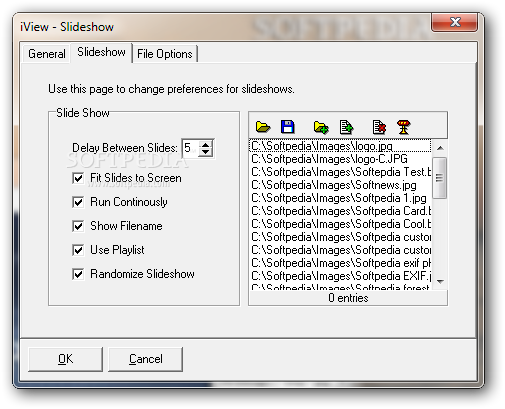This screenshot has height=409, width=505.
Task: Uncheck Run Continously option
Action: point(78,202)
